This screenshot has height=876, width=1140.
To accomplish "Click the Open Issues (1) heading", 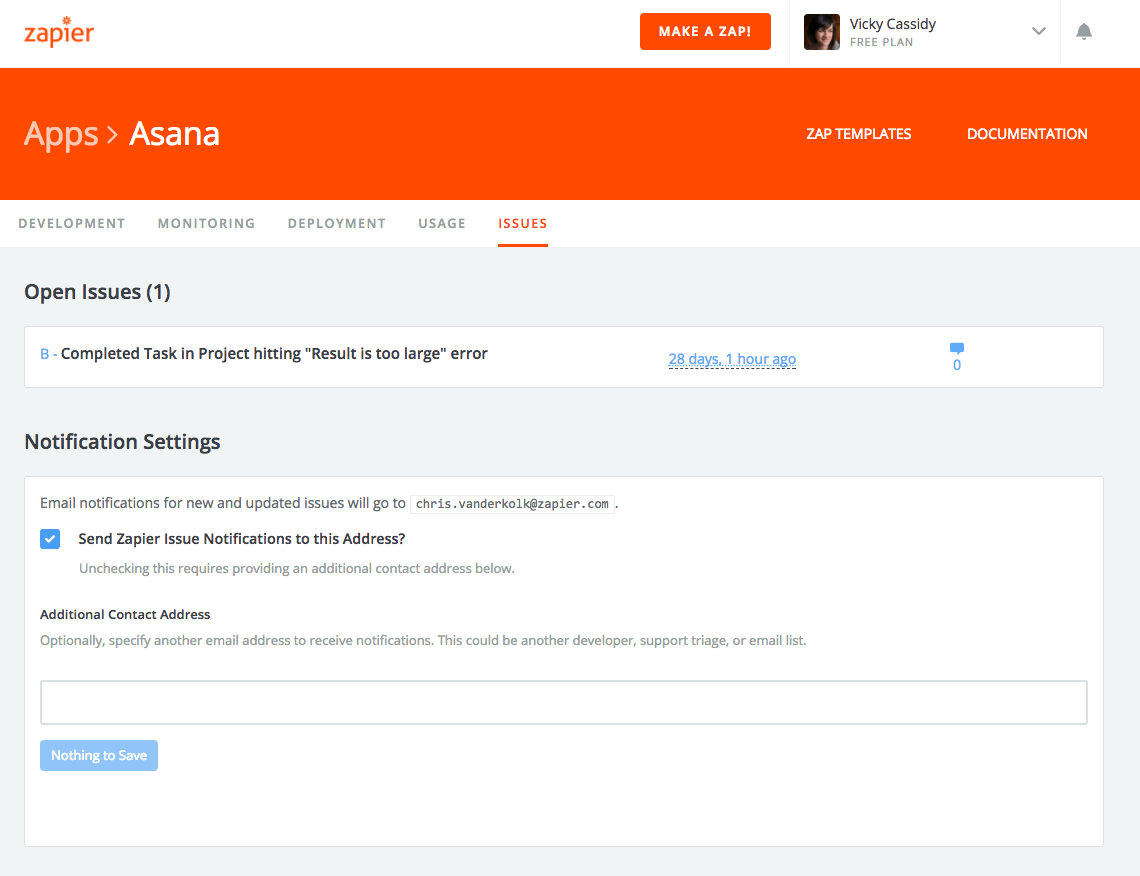I will 97,292.
